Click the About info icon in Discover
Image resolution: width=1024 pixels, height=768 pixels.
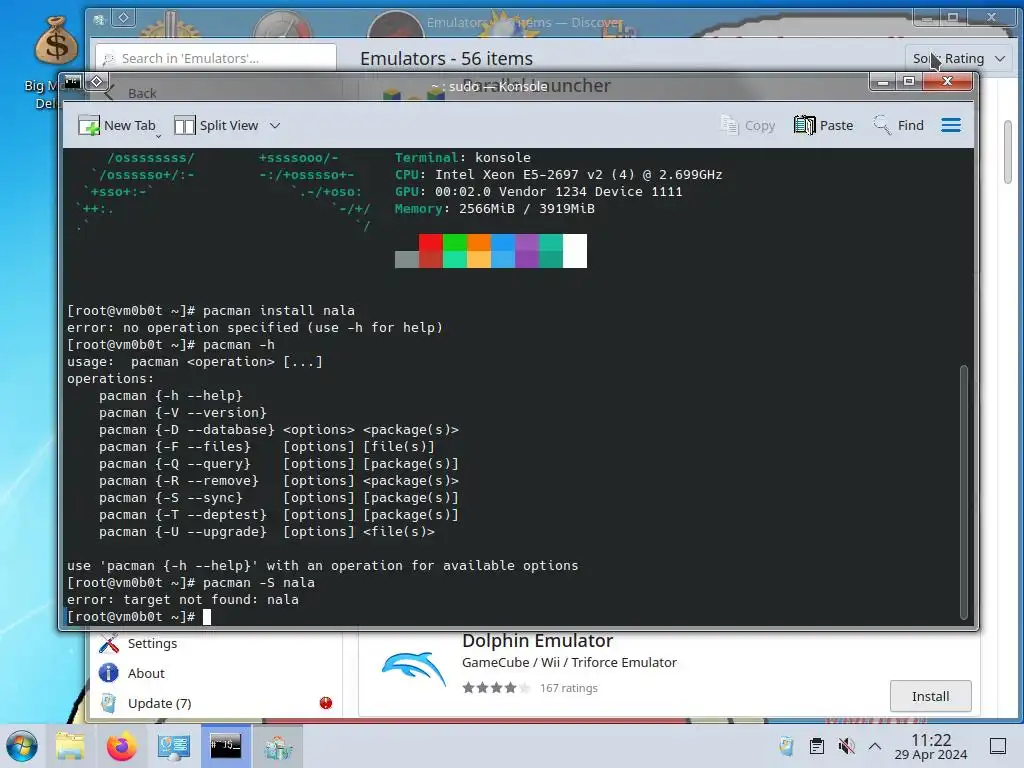point(108,673)
